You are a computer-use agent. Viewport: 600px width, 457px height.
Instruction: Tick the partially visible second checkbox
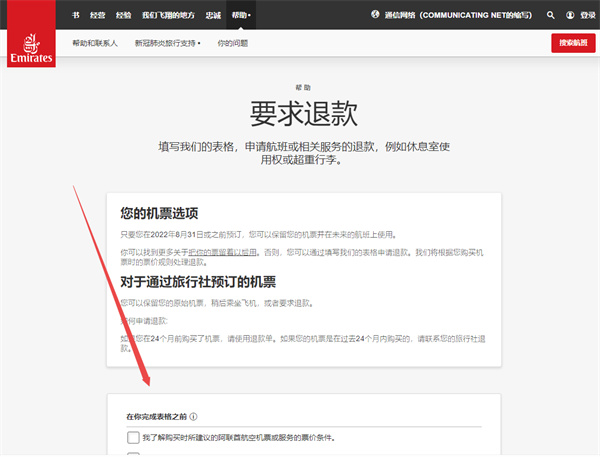click(134, 454)
